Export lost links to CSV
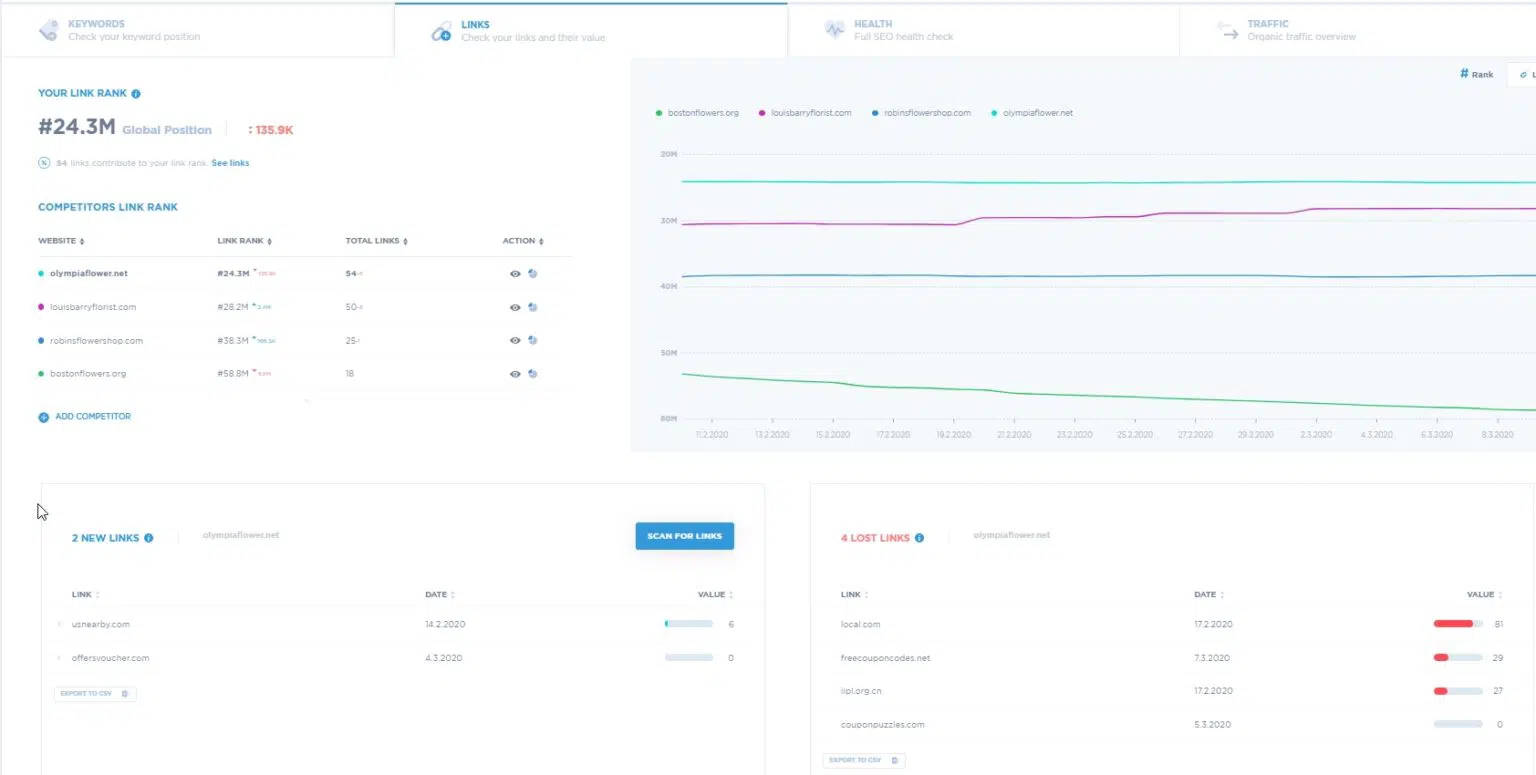 pos(864,760)
